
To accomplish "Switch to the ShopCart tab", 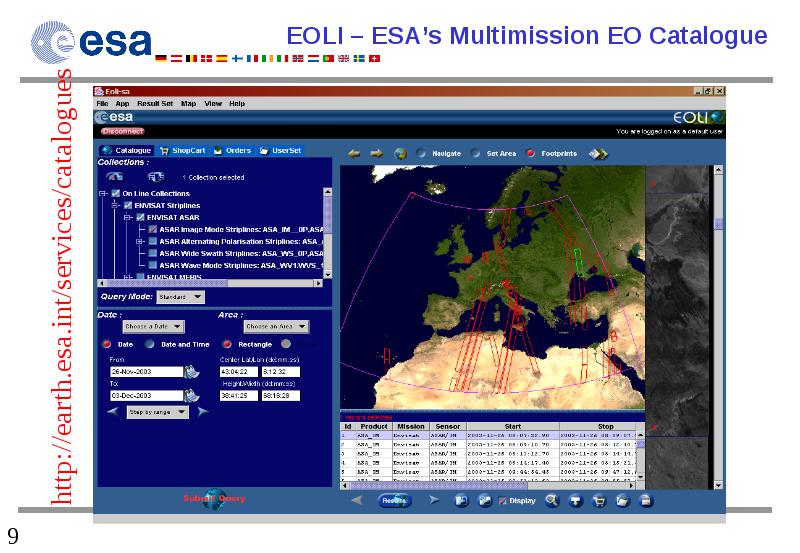I will (182, 150).
